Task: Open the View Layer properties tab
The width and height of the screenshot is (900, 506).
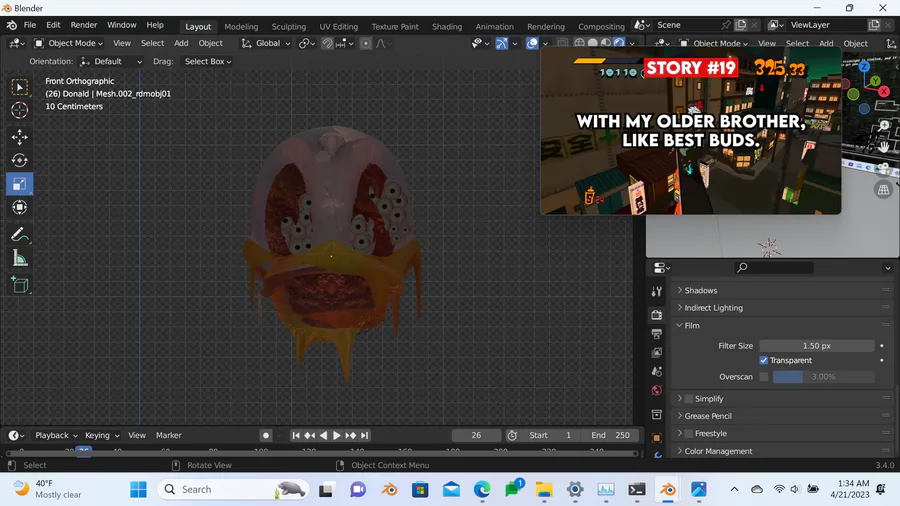Action: click(x=657, y=352)
